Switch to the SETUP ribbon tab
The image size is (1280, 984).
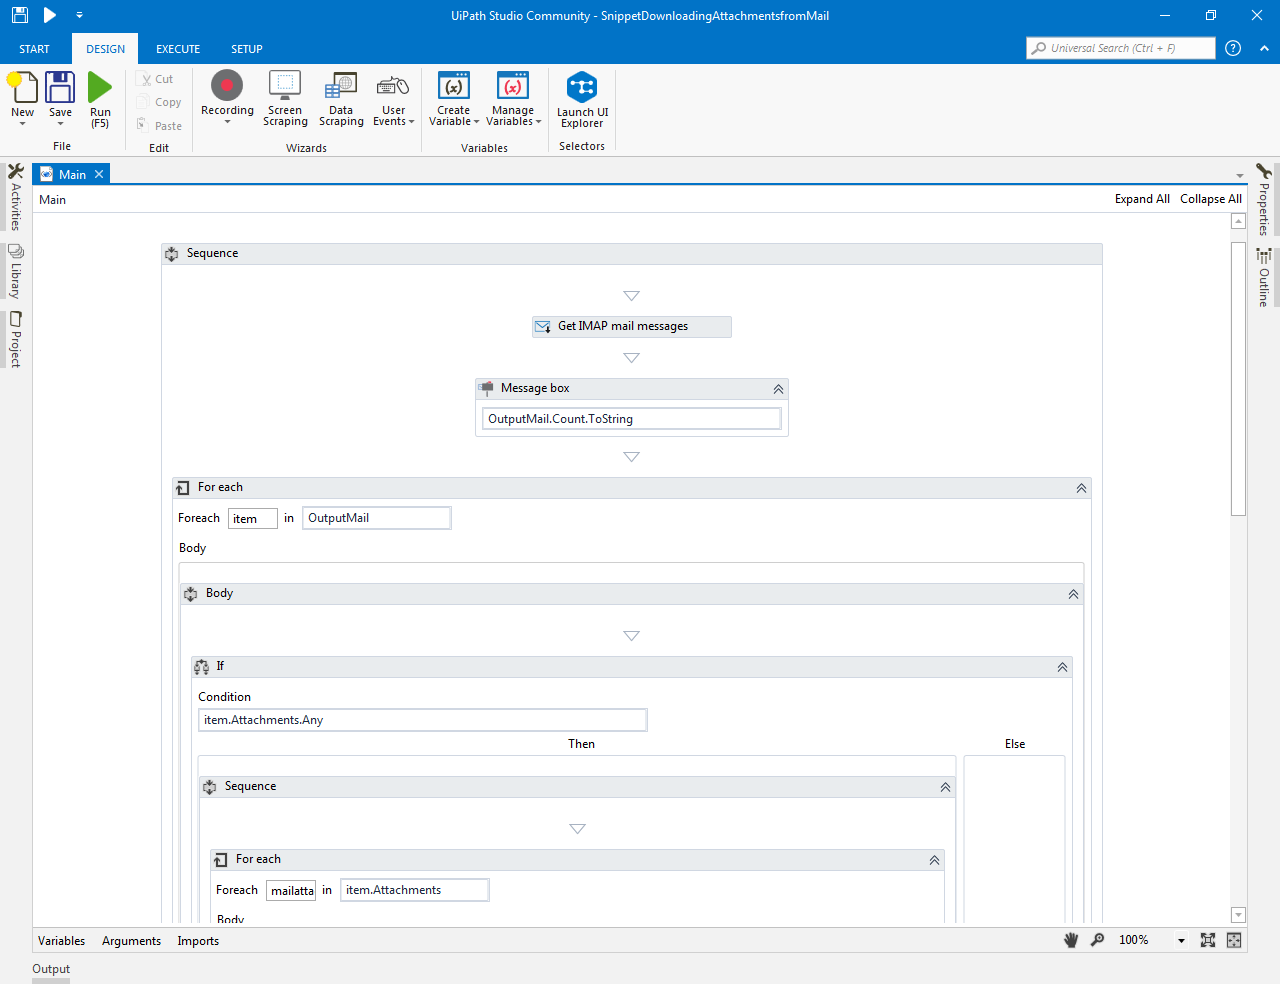[247, 49]
